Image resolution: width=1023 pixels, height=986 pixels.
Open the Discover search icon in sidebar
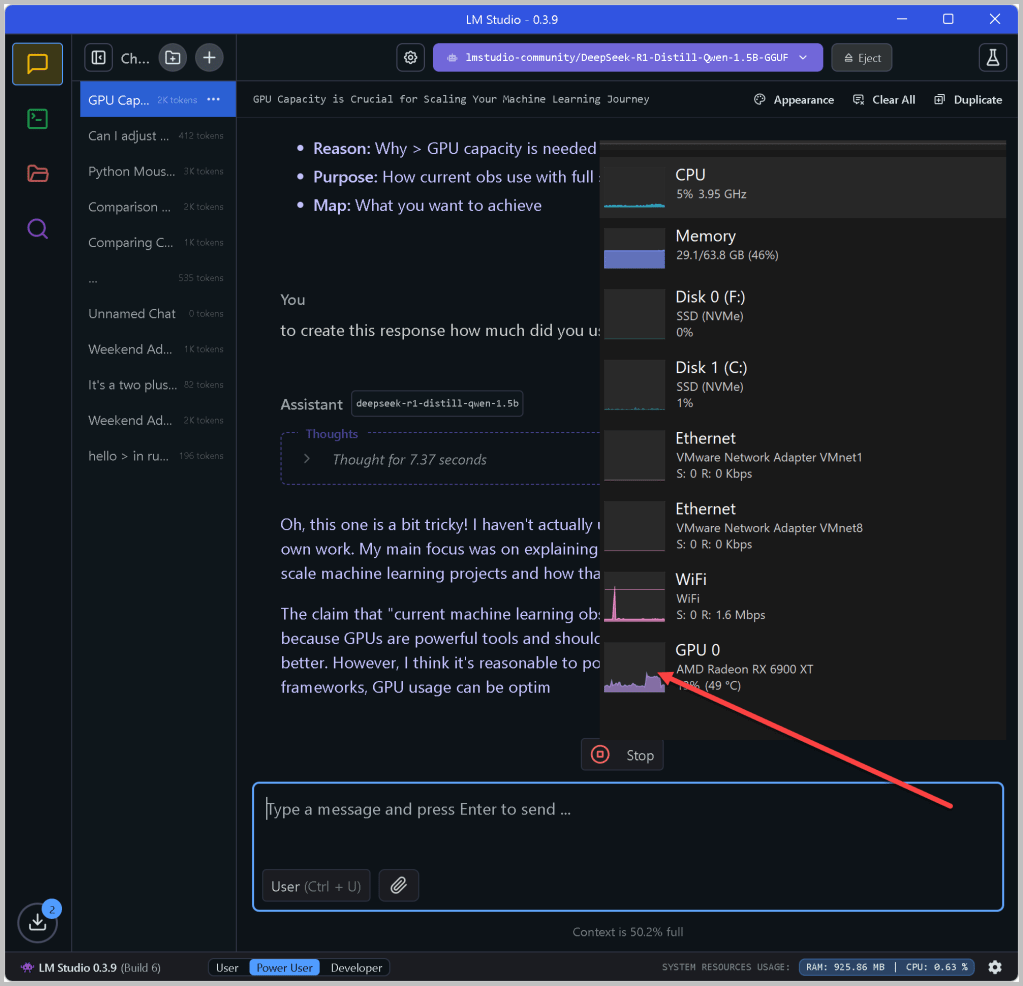[37, 228]
